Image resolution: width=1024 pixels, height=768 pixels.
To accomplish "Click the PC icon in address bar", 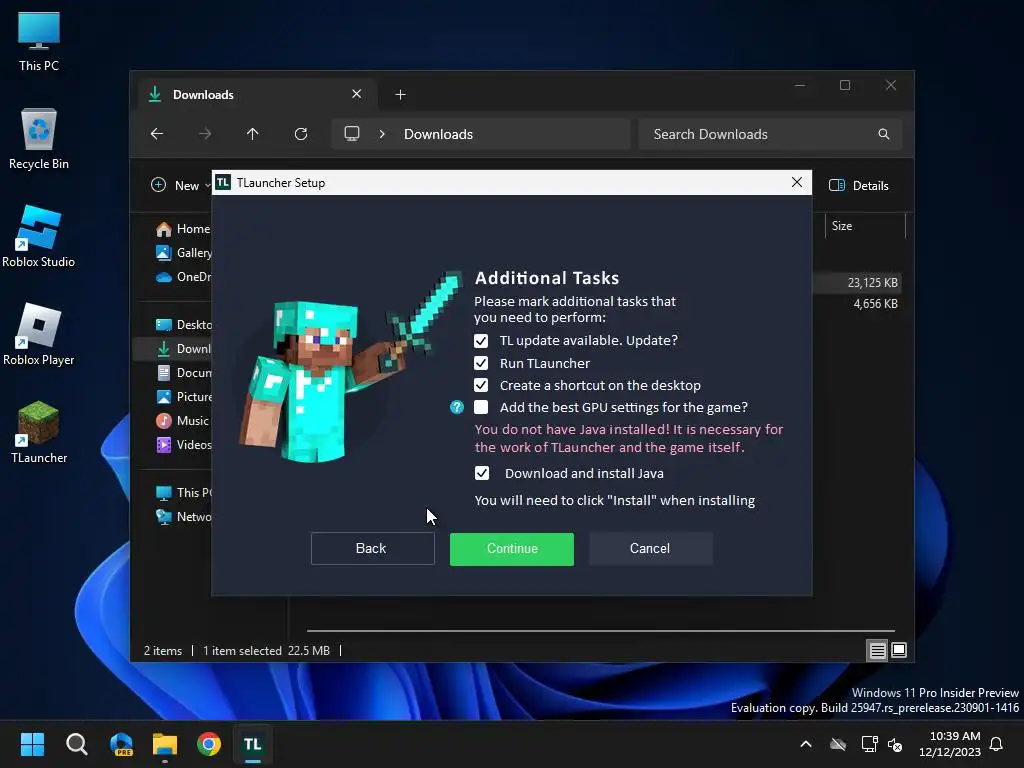I will (352, 134).
